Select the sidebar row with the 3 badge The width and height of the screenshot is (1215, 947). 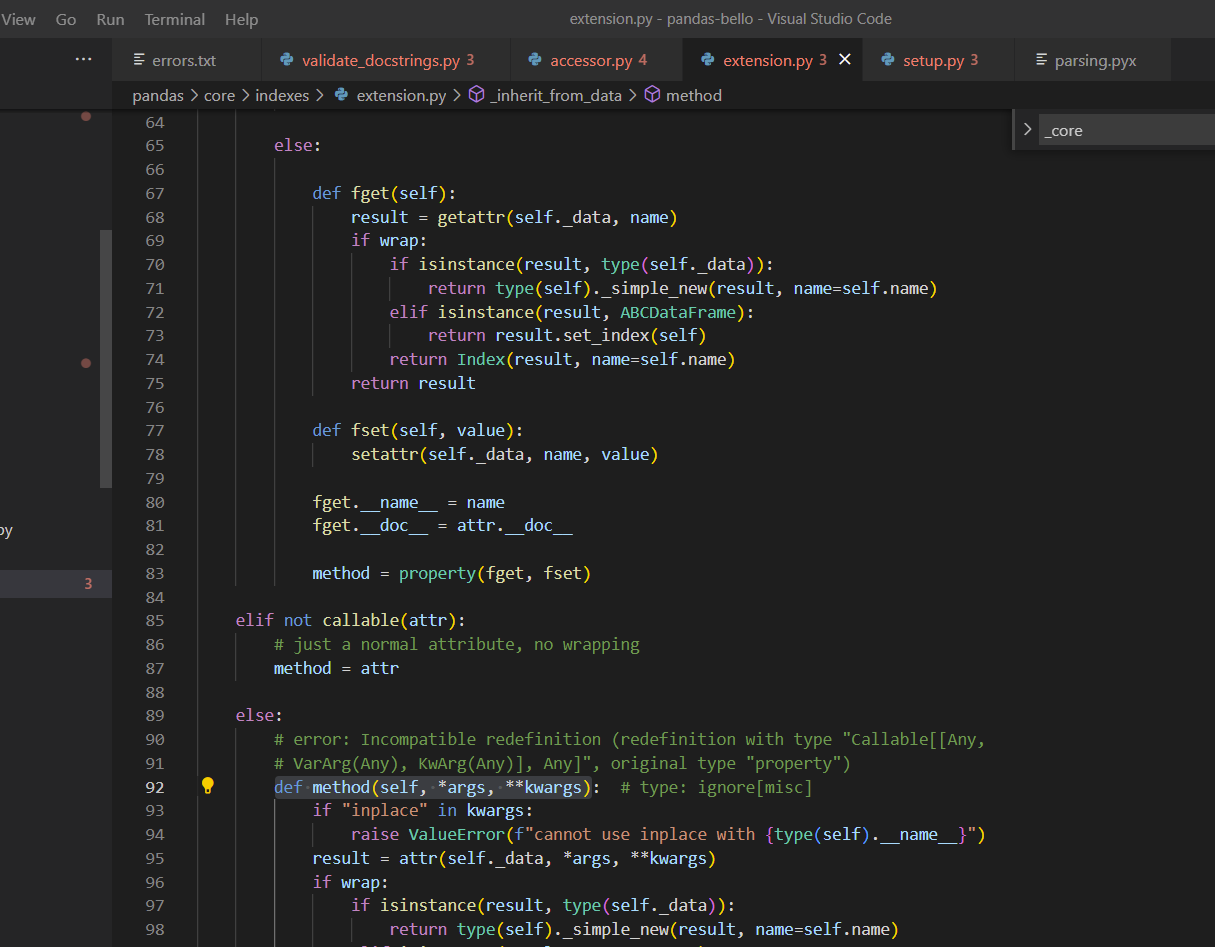pyautogui.click(x=56, y=584)
